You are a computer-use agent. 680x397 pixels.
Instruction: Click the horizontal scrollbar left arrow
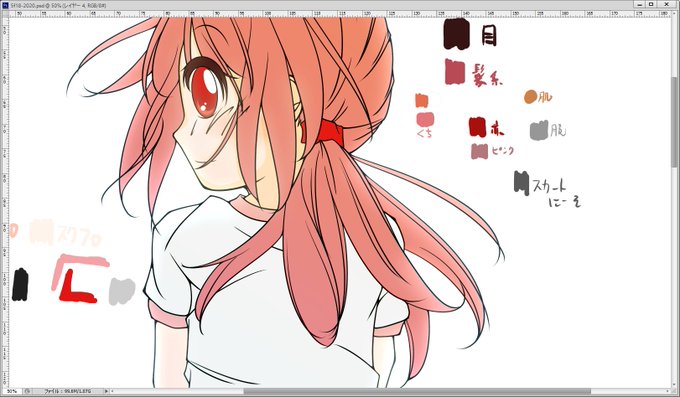[x=113, y=391]
